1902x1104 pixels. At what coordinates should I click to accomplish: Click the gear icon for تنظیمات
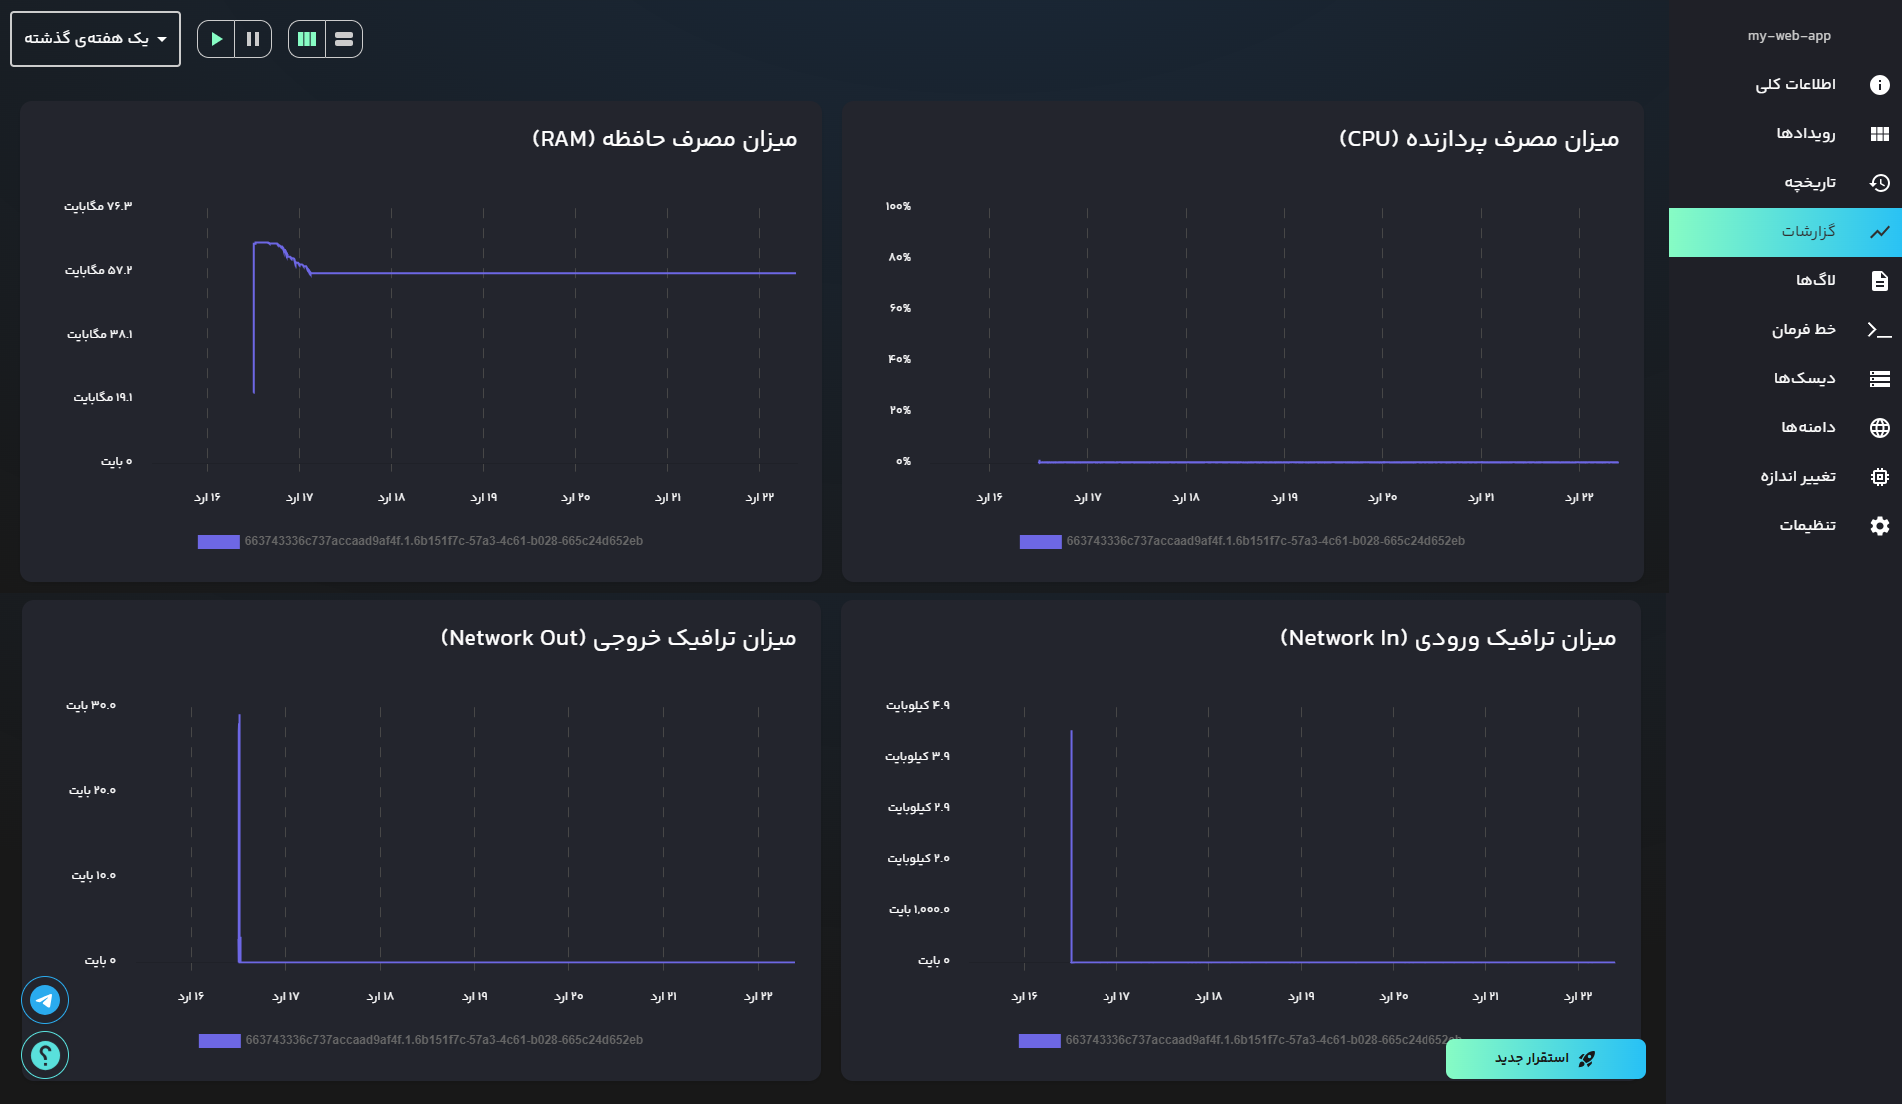point(1880,526)
